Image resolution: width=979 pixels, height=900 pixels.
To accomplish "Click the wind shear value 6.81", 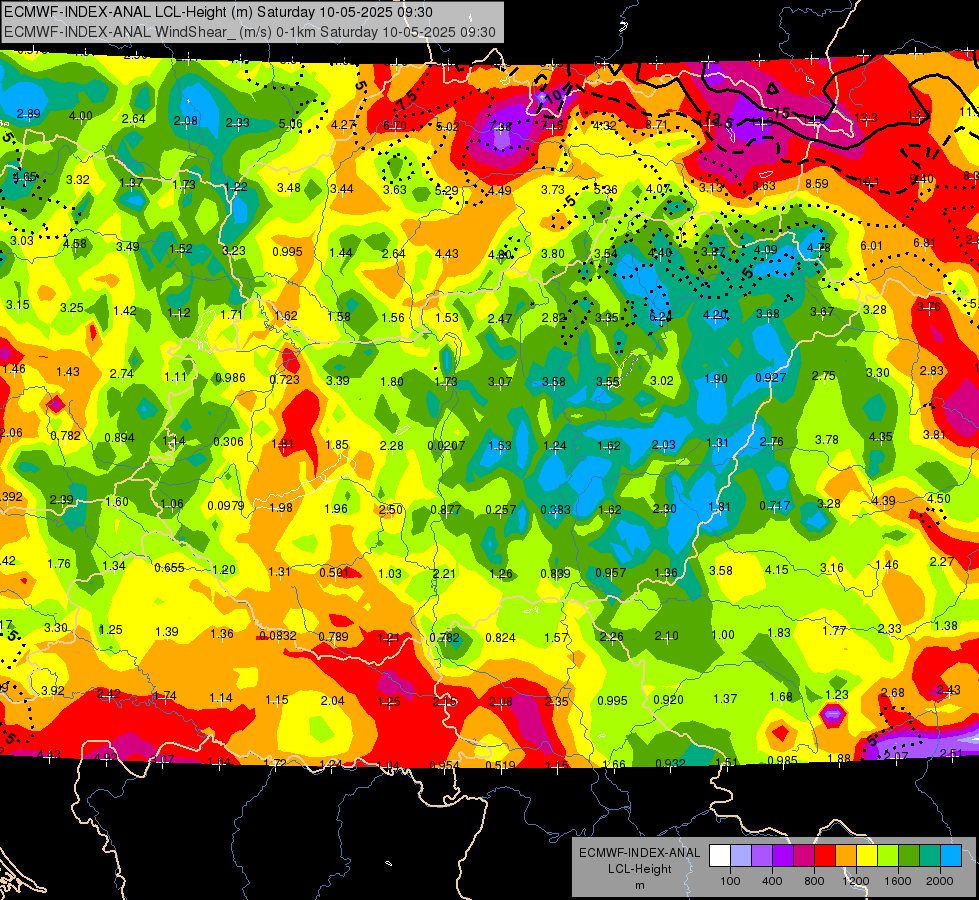I will coord(925,242).
